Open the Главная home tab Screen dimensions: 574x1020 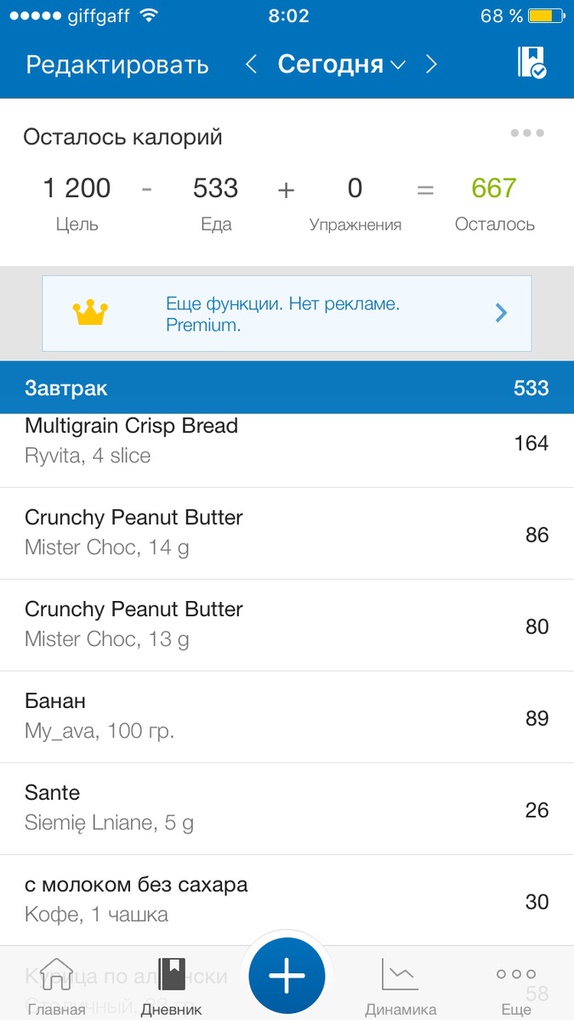click(x=57, y=987)
